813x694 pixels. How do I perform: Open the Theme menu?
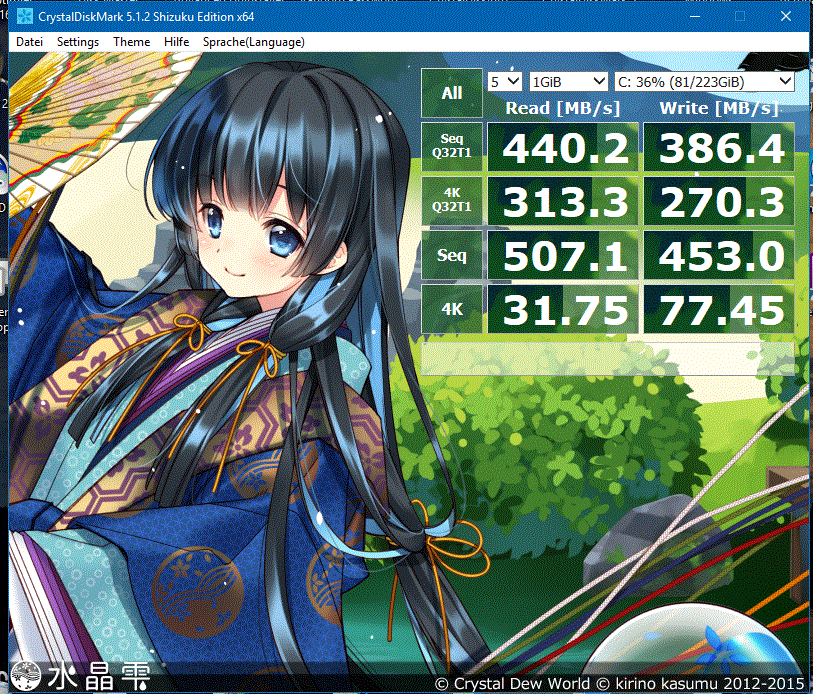click(x=132, y=42)
